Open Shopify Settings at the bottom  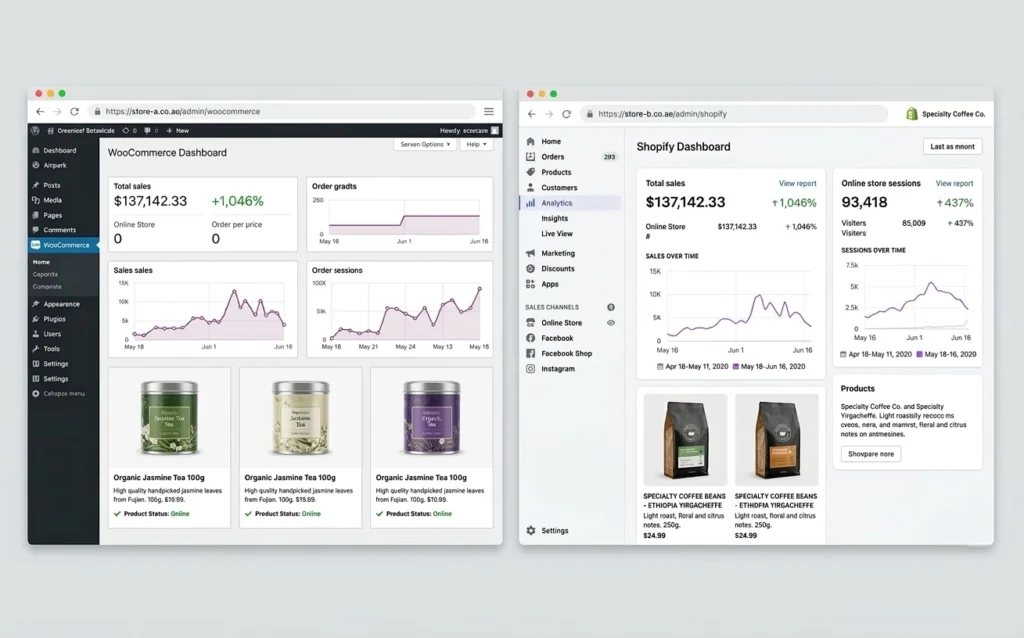(x=553, y=530)
